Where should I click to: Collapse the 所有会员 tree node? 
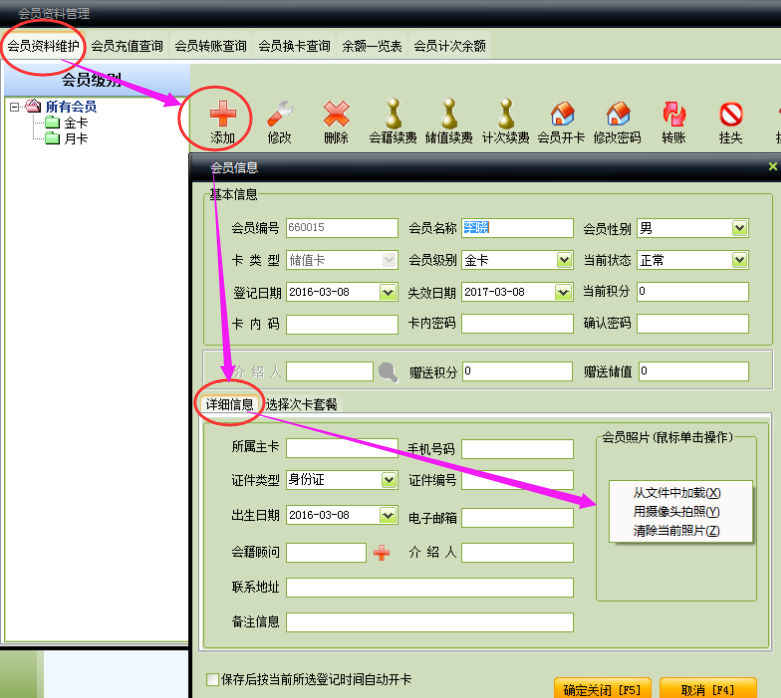[x=14, y=107]
